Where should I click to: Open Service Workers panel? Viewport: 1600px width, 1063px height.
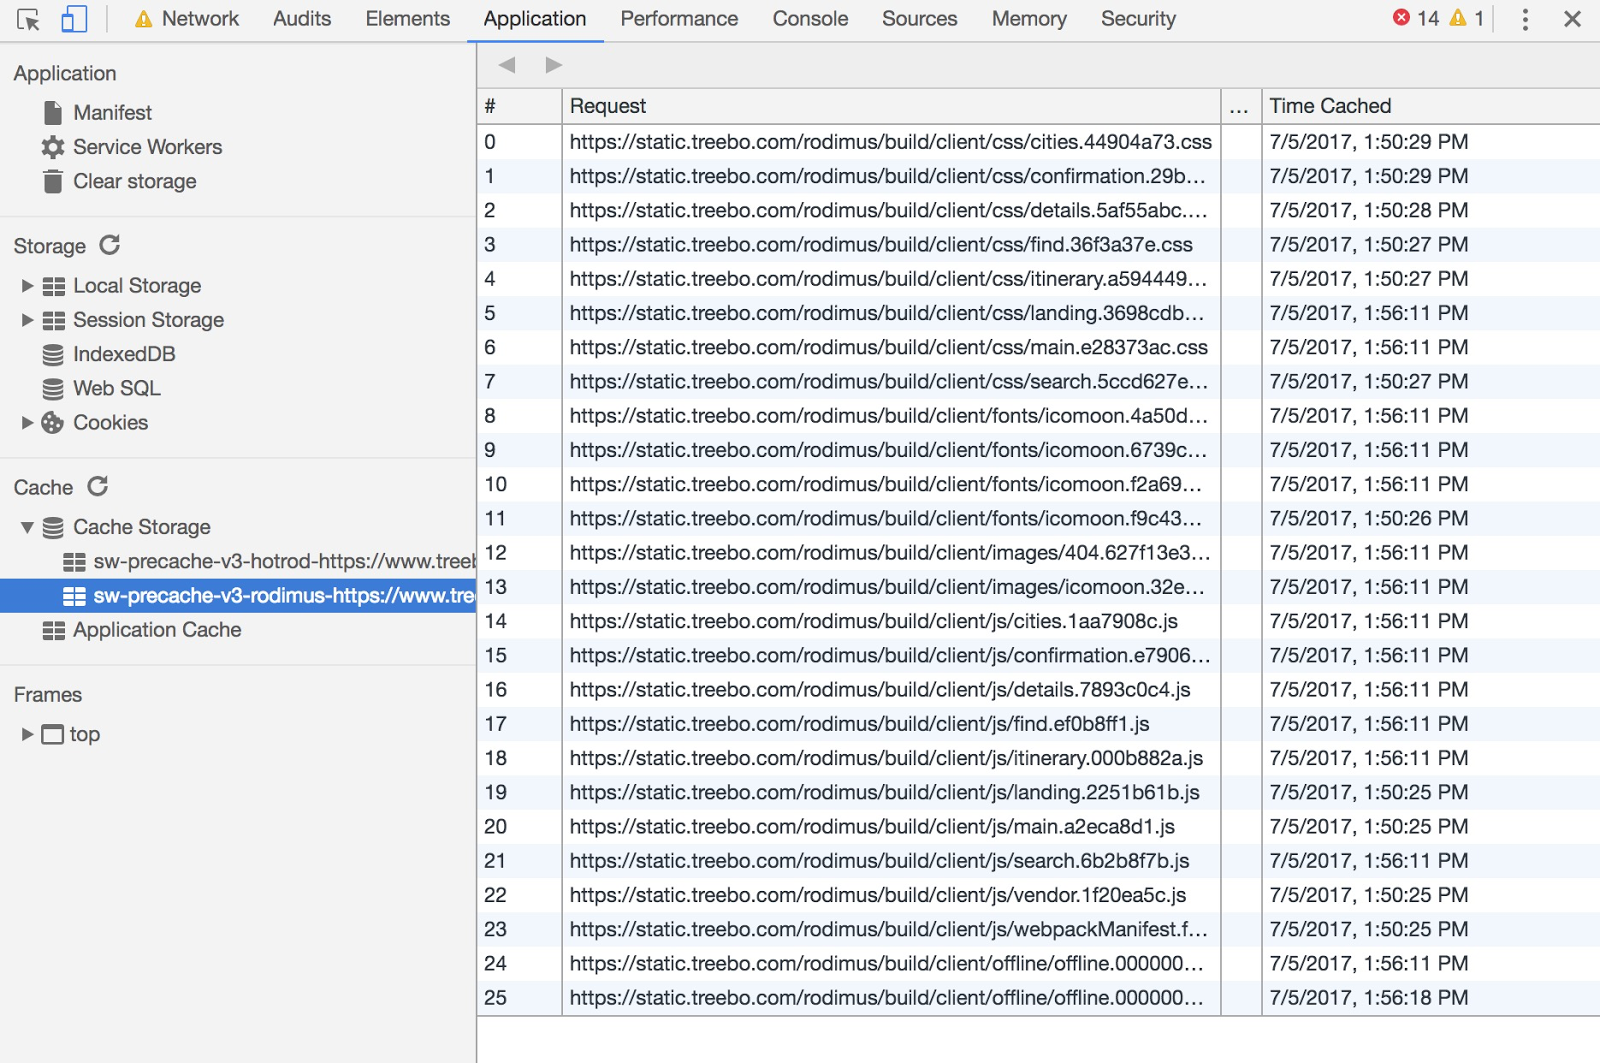point(147,147)
